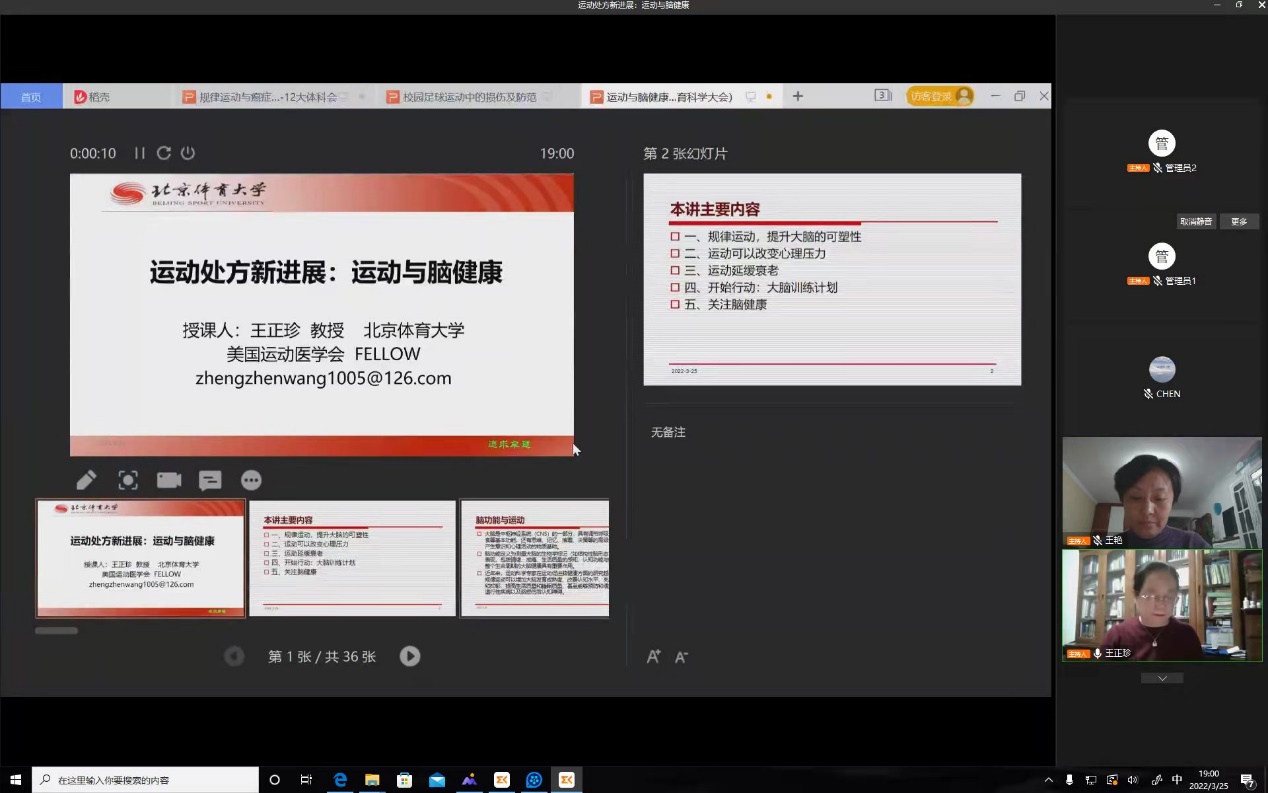Screen dimensions: 1268x793
Task: End the slideshow with power icon
Action: pyautogui.click(x=188, y=153)
